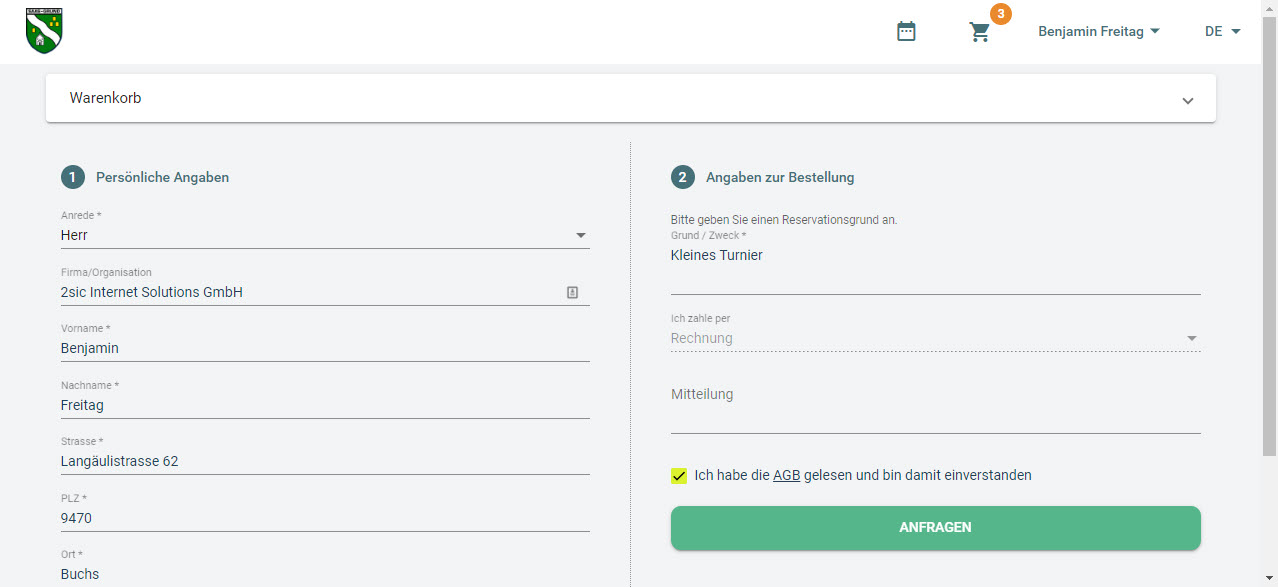Viewport: 1278px width, 587px height.
Task: Open the AGB terms link
Action: (x=786, y=476)
